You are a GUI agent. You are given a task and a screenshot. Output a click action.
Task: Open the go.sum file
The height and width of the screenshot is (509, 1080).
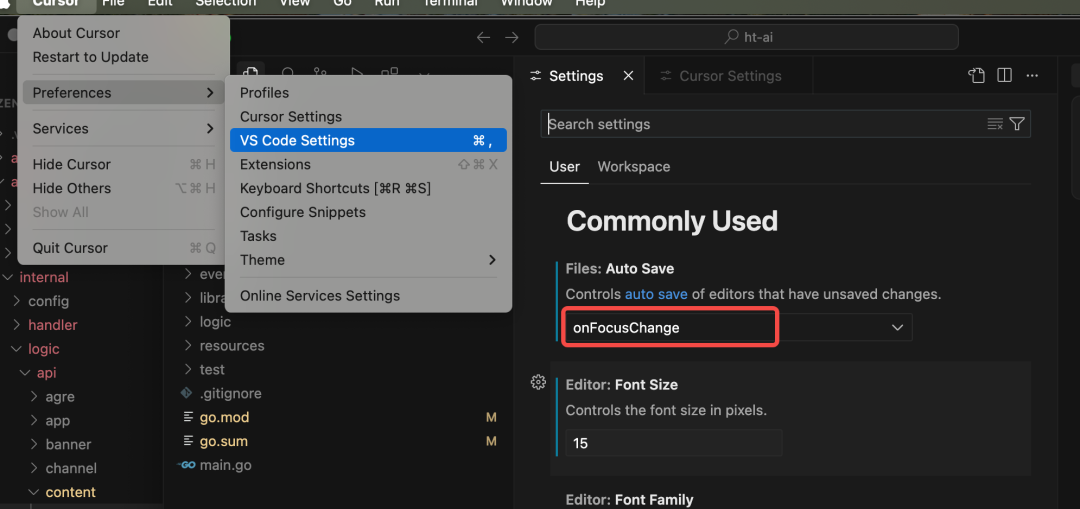coord(223,442)
